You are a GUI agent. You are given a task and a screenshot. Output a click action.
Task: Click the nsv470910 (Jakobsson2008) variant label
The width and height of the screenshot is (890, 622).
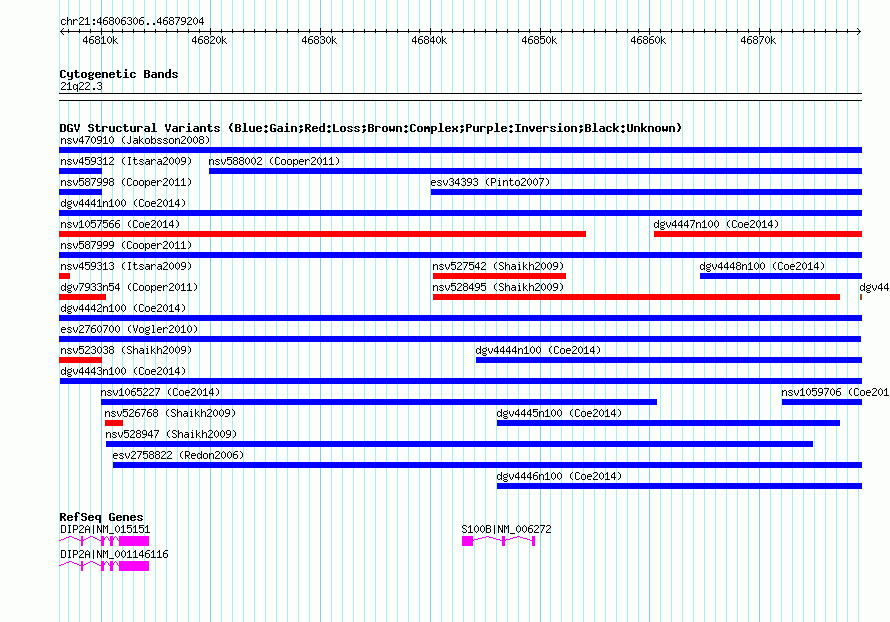(135, 140)
